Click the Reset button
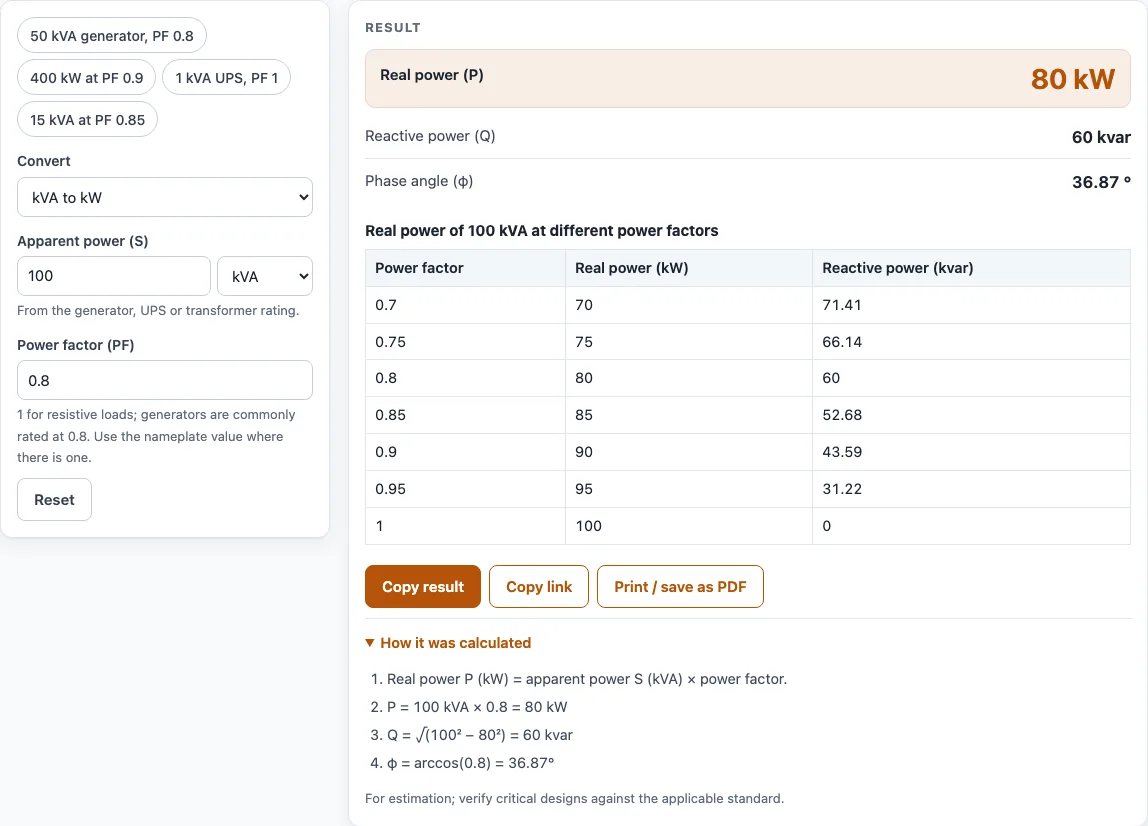The width and height of the screenshot is (1148, 826). (54, 499)
